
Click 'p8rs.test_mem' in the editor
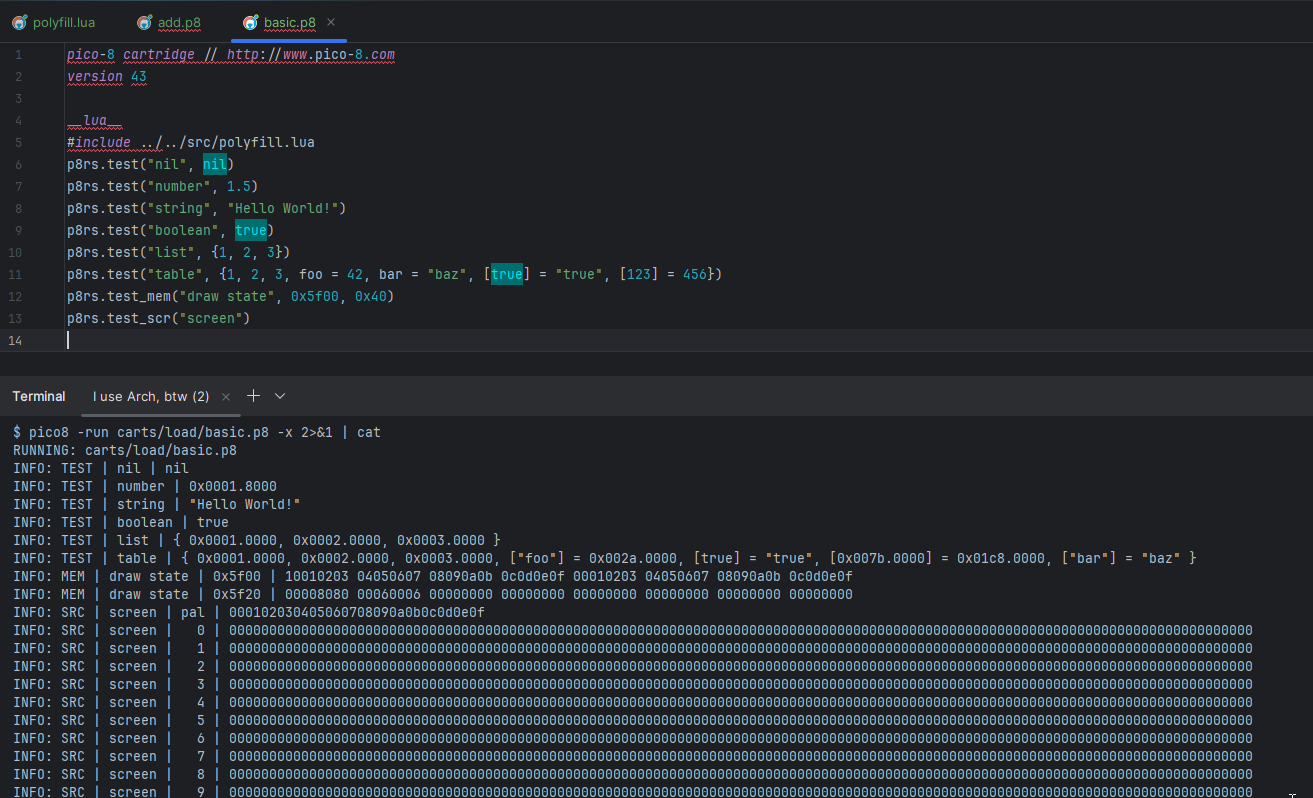(x=119, y=296)
